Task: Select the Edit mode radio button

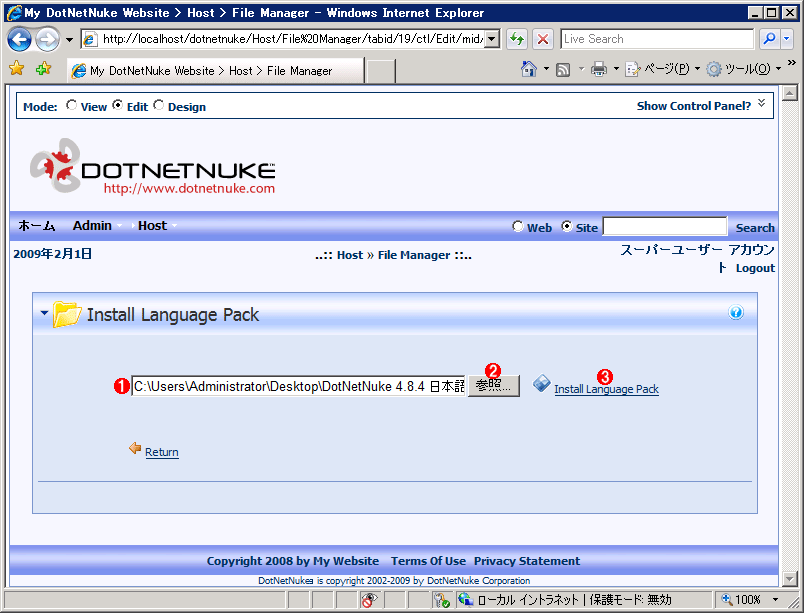Action: 117,105
